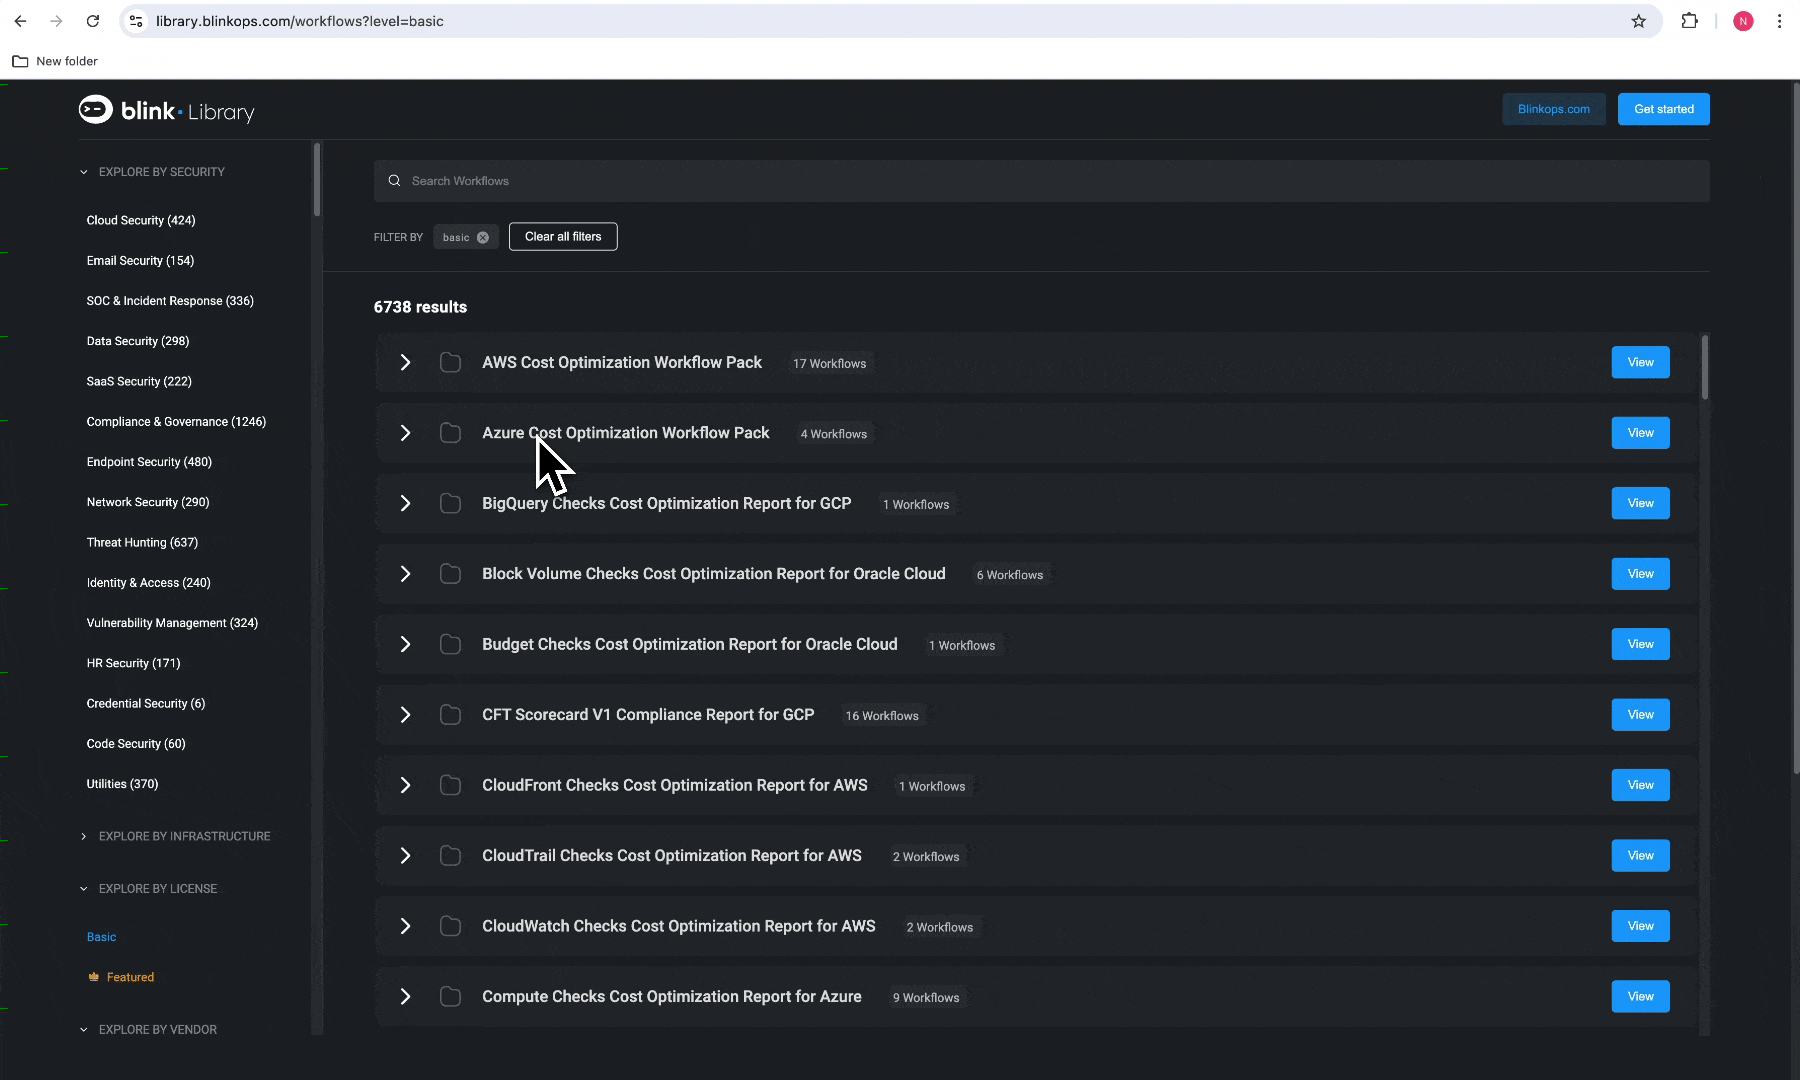Expand CloudTrail Checks AWS row
1800x1080 pixels.
pyautogui.click(x=405, y=856)
